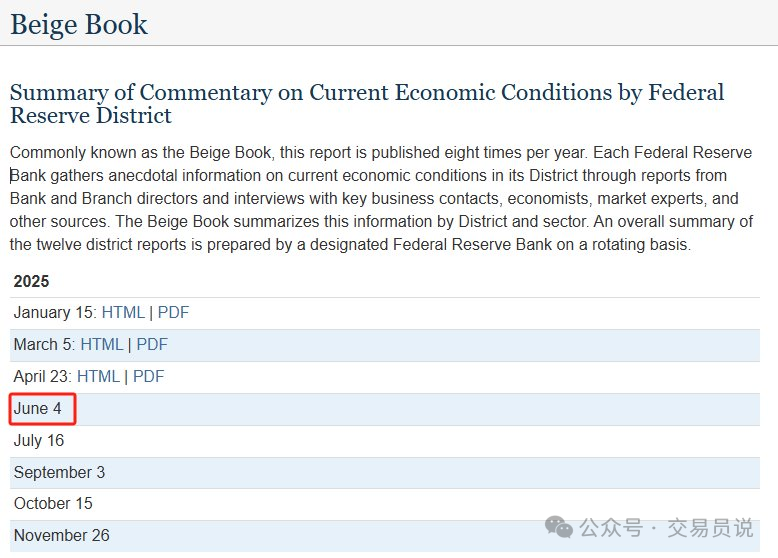This screenshot has width=778, height=558.
Task: Click the 交易员说 watermark text
Action: pos(710,528)
